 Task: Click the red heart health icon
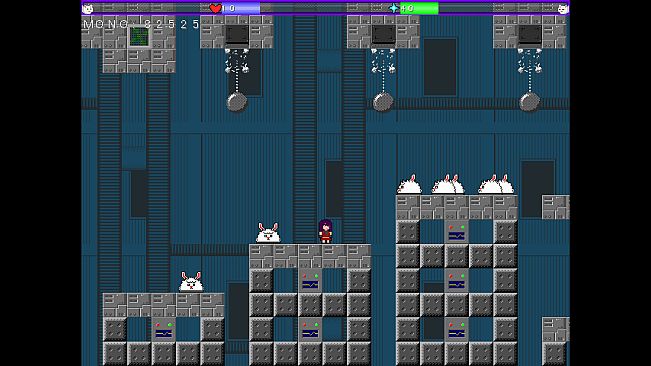215,8
